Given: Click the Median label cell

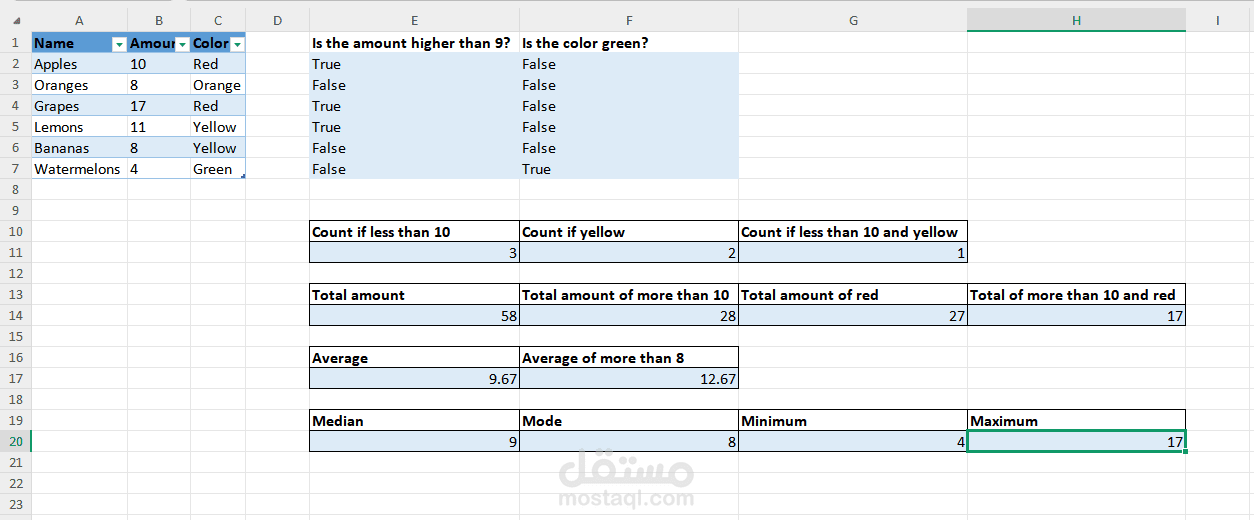Looking at the screenshot, I should click(x=414, y=421).
